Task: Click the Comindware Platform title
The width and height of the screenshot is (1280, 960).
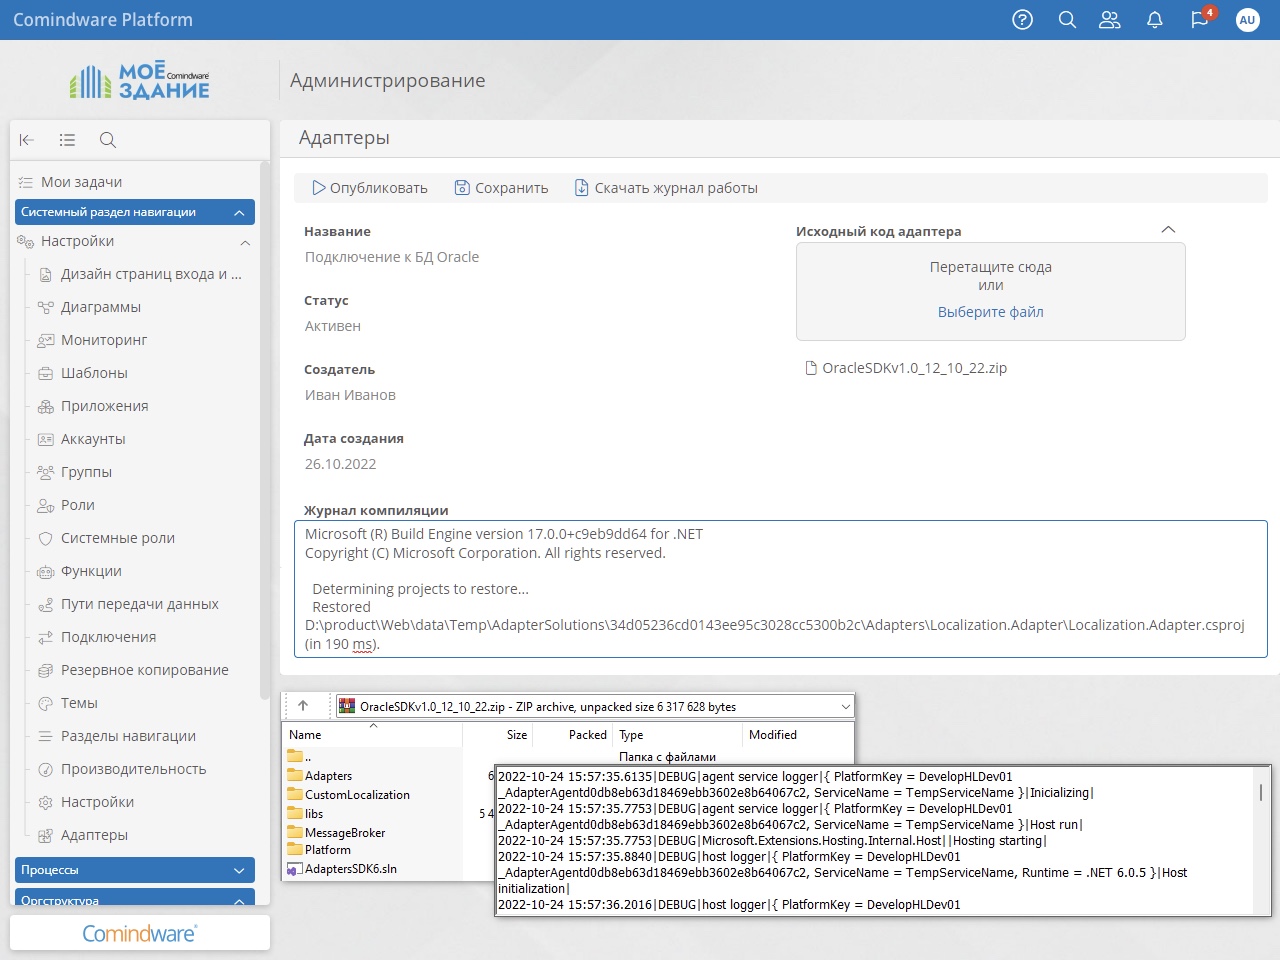Action: (103, 20)
